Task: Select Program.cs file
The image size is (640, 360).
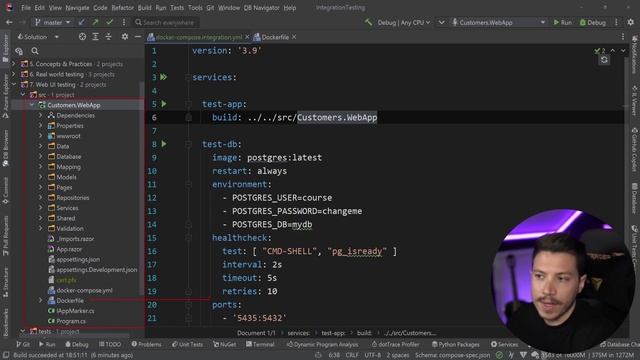Action: [71, 321]
